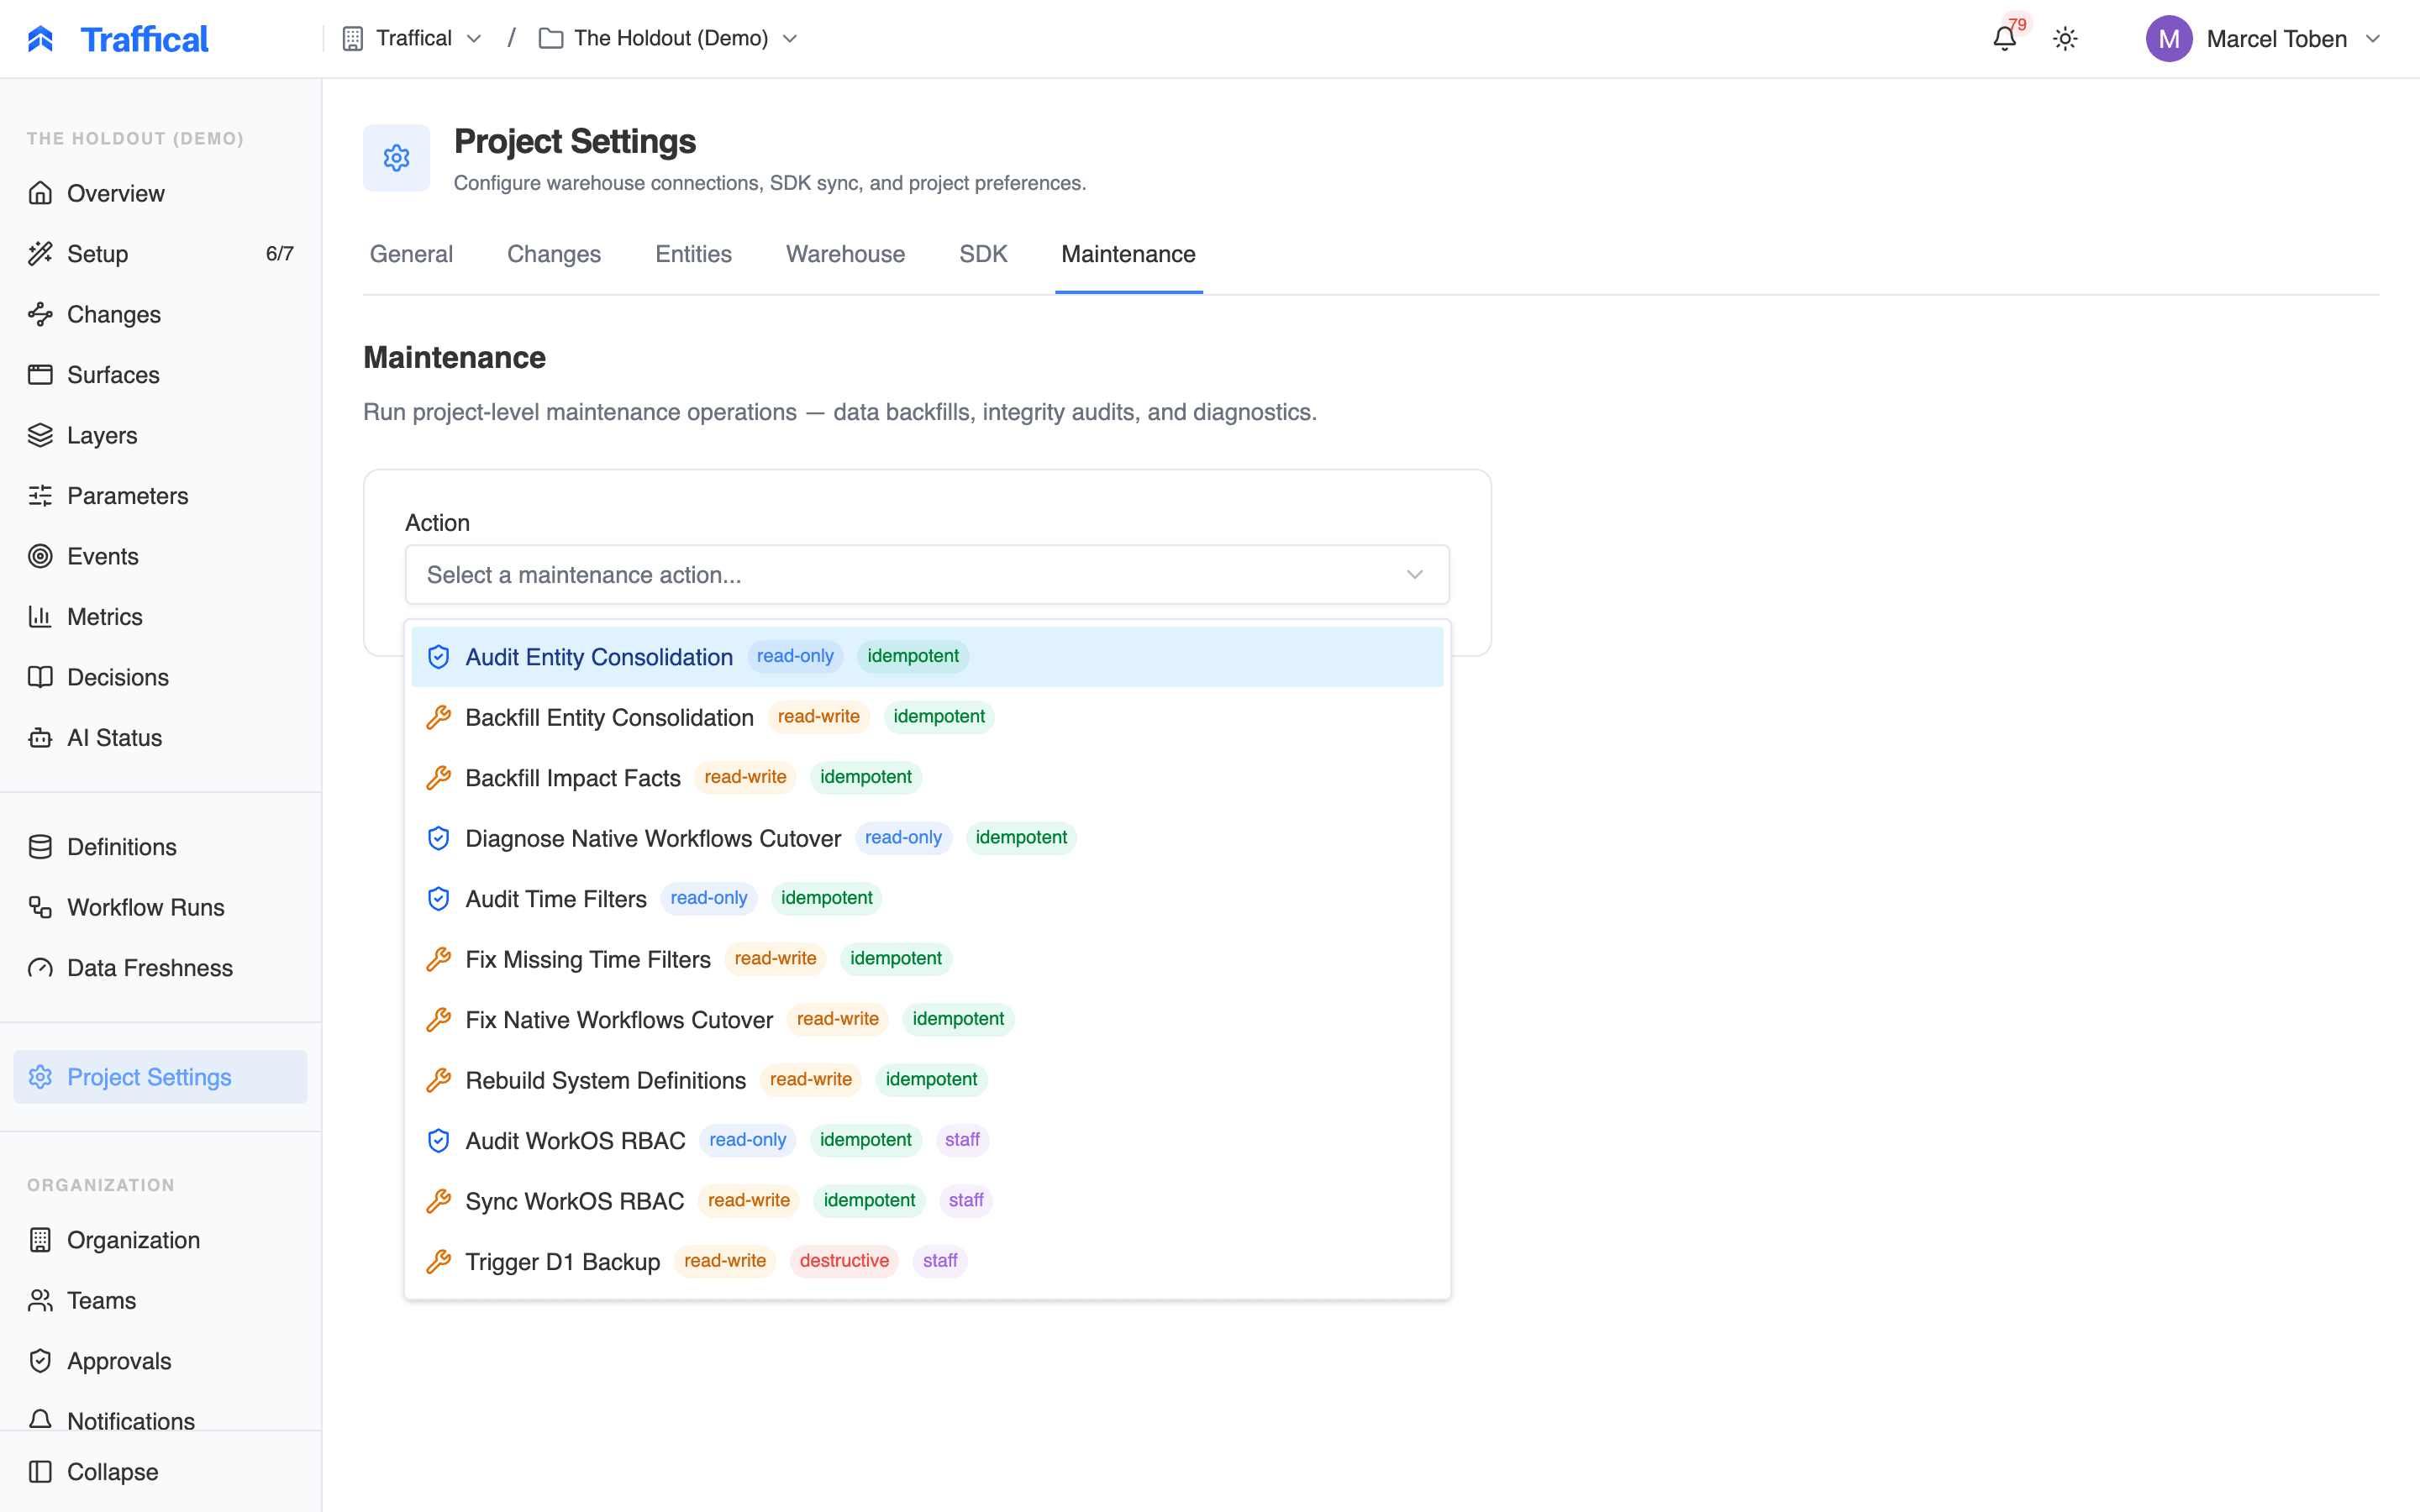
Task: Click the read-only badge on Audit Time Filters
Action: 708,898
